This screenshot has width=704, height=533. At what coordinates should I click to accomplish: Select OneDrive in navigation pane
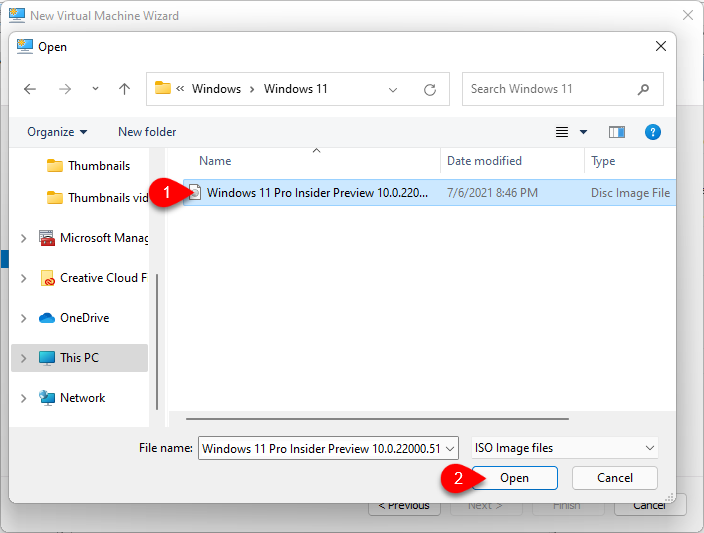[x=74, y=318]
